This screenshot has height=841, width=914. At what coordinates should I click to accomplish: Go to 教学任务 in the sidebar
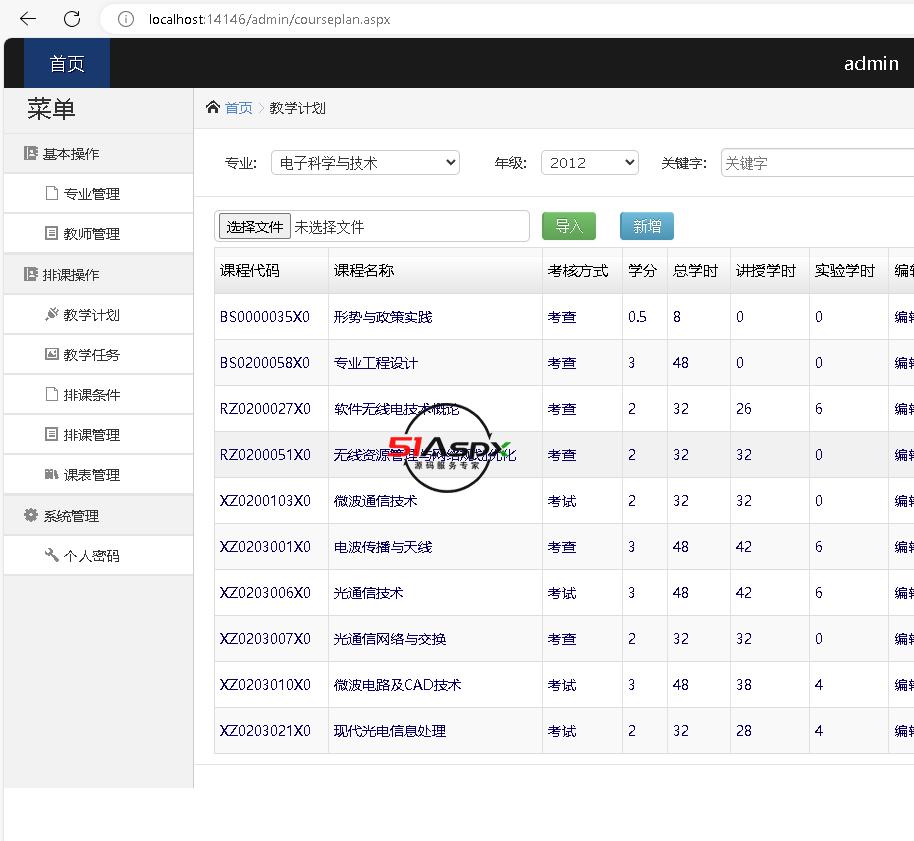[x=91, y=355]
